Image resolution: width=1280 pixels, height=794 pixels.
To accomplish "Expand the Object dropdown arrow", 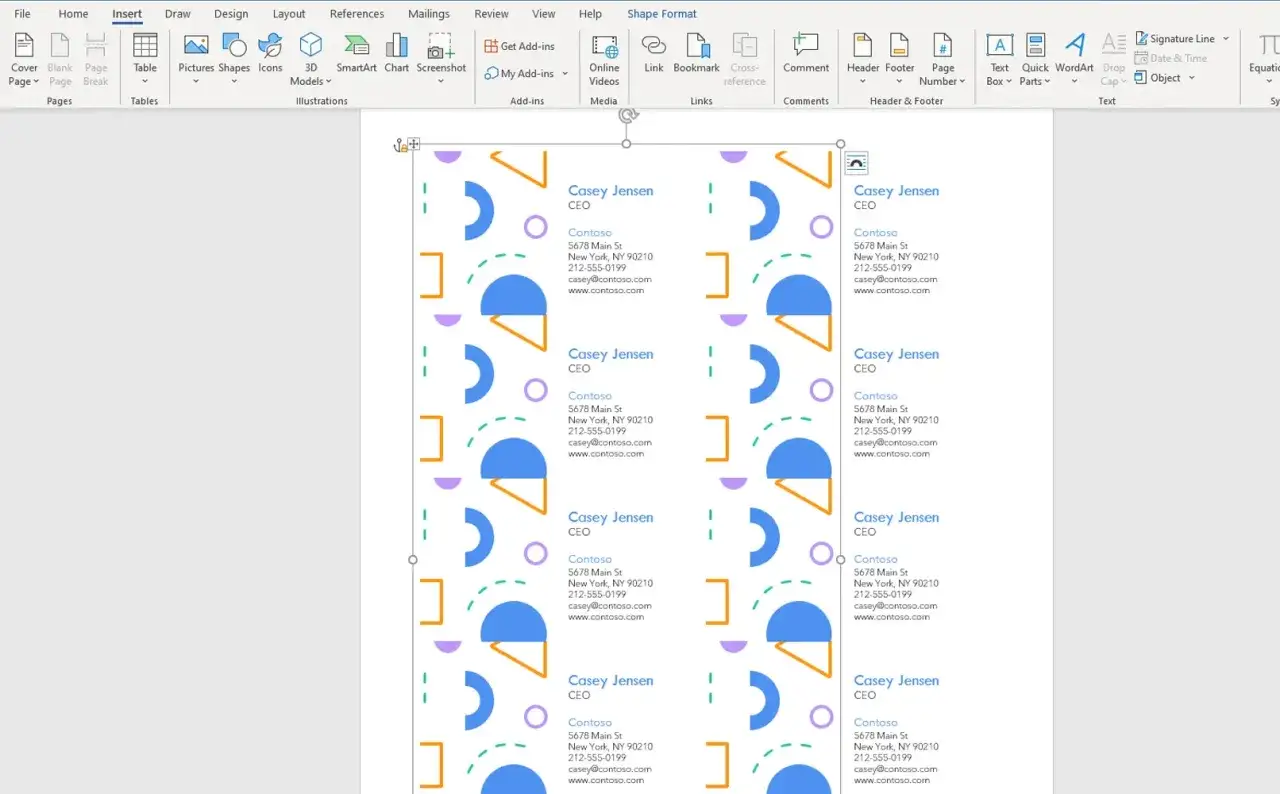I will click(1192, 78).
